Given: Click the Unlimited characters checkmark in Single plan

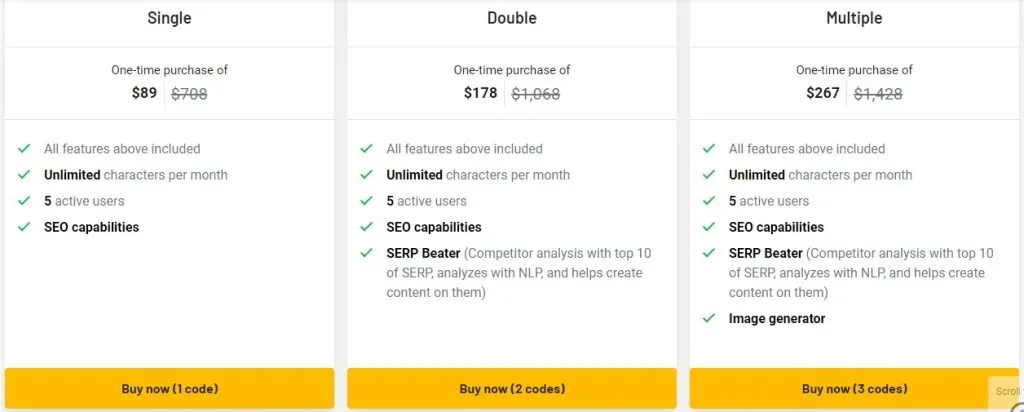Looking at the screenshot, I should (x=24, y=175).
